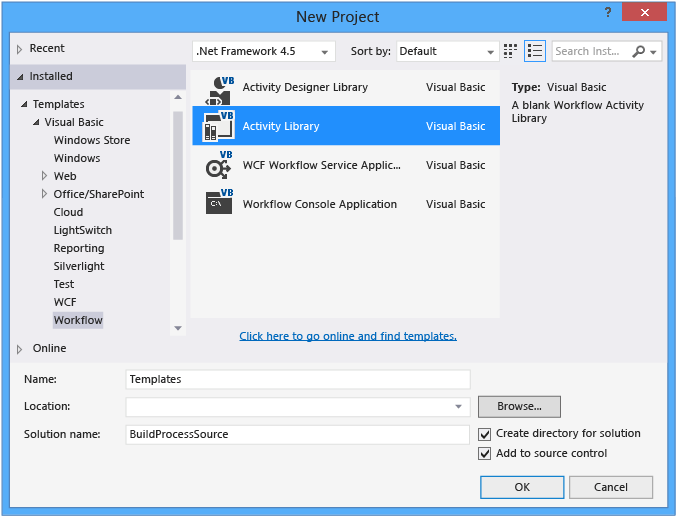The height and width of the screenshot is (516, 676).
Task: Switch to list view layout
Action: pyautogui.click(x=535, y=51)
